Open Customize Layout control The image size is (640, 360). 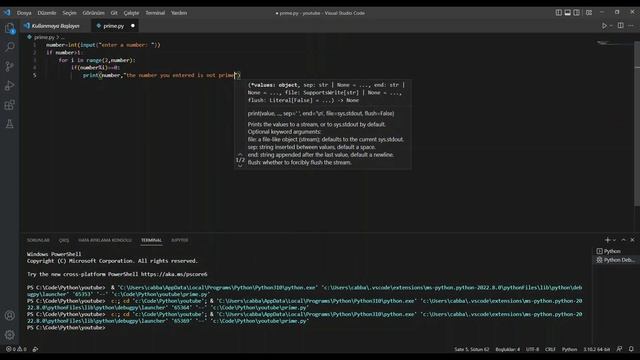tap(589, 13)
